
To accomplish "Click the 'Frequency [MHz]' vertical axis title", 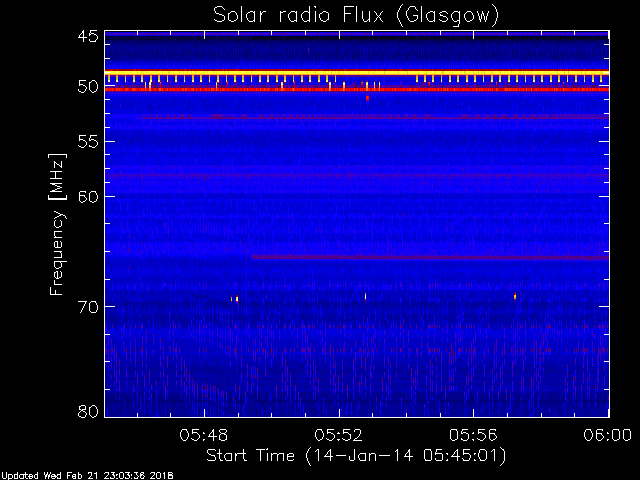I will point(57,224).
